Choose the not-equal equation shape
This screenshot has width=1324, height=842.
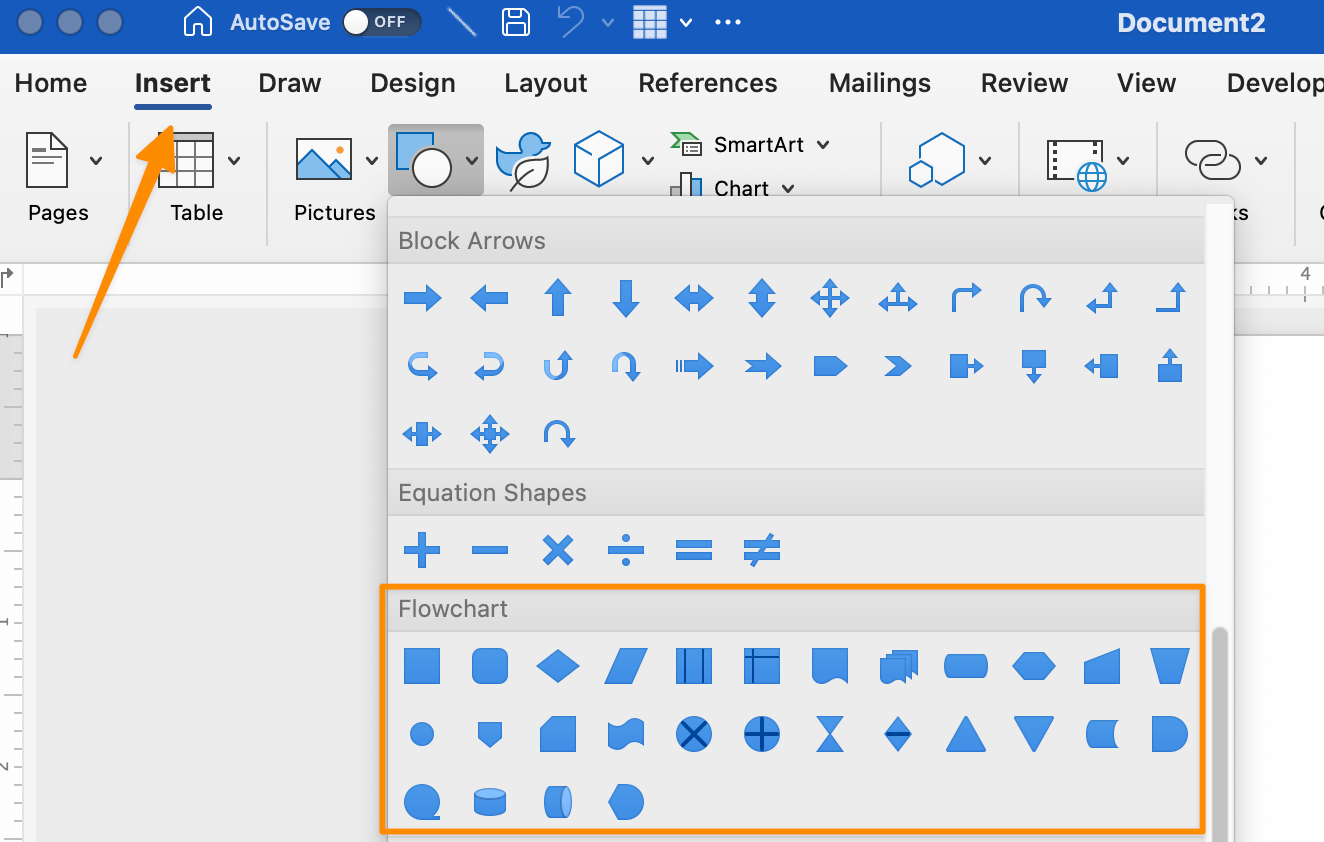click(x=761, y=550)
